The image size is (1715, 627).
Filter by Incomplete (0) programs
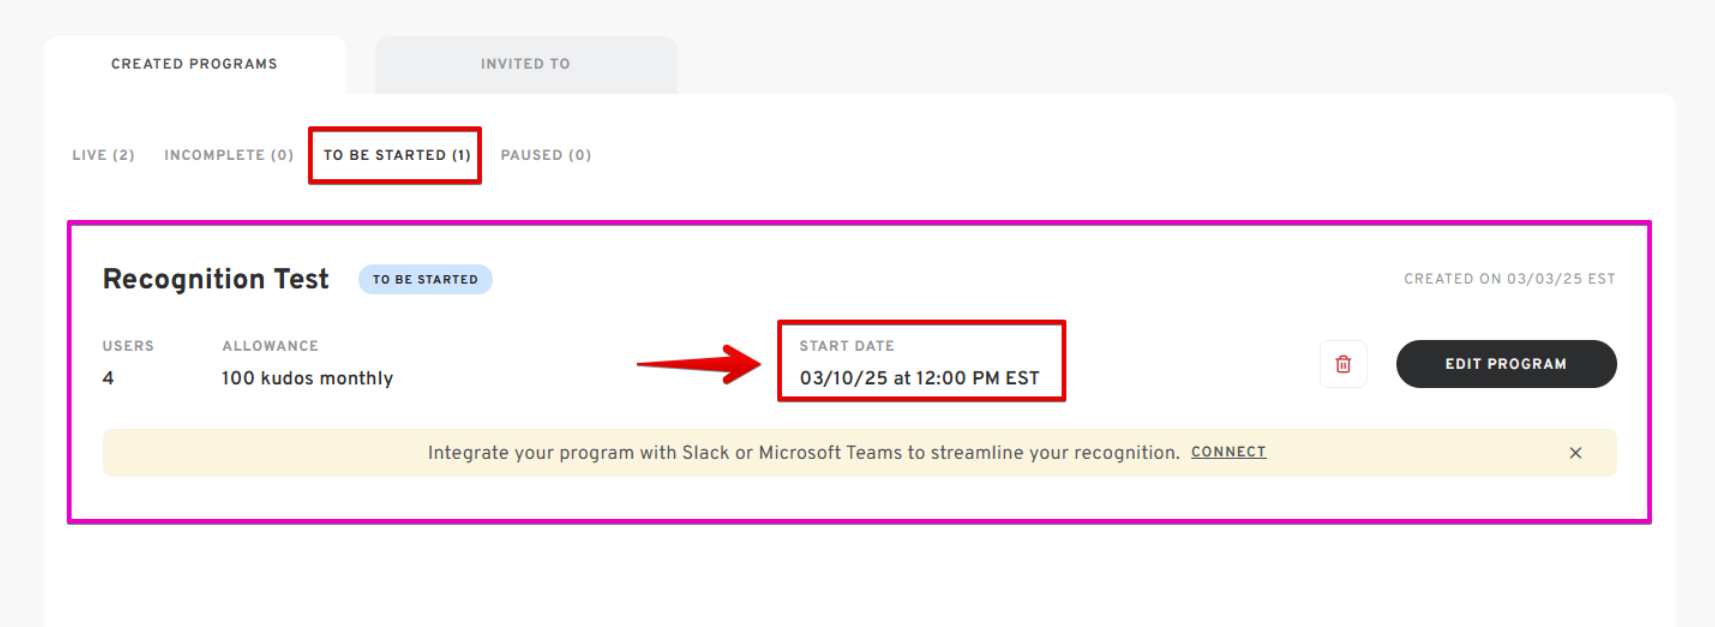pos(229,155)
